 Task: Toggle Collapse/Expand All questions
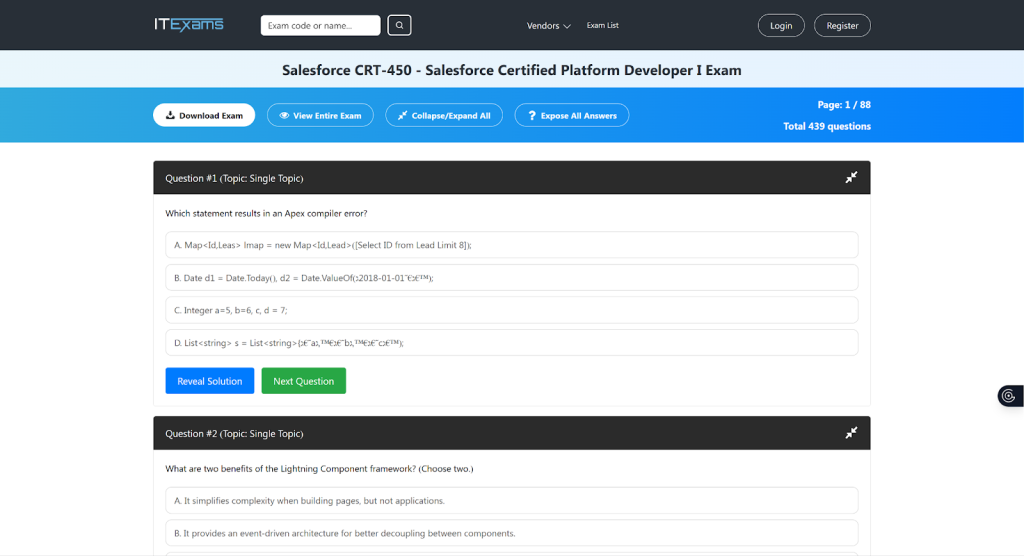(x=443, y=115)
